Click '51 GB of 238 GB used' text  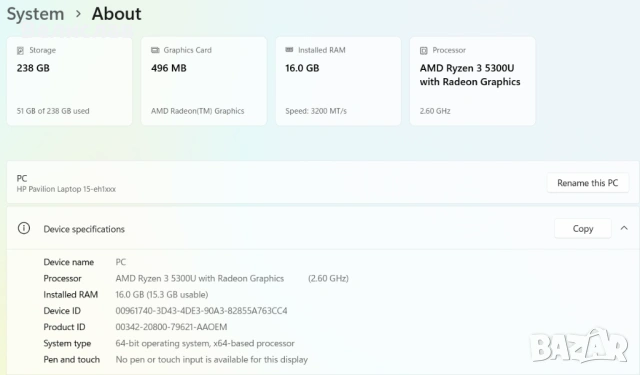(x=53, y=111)
